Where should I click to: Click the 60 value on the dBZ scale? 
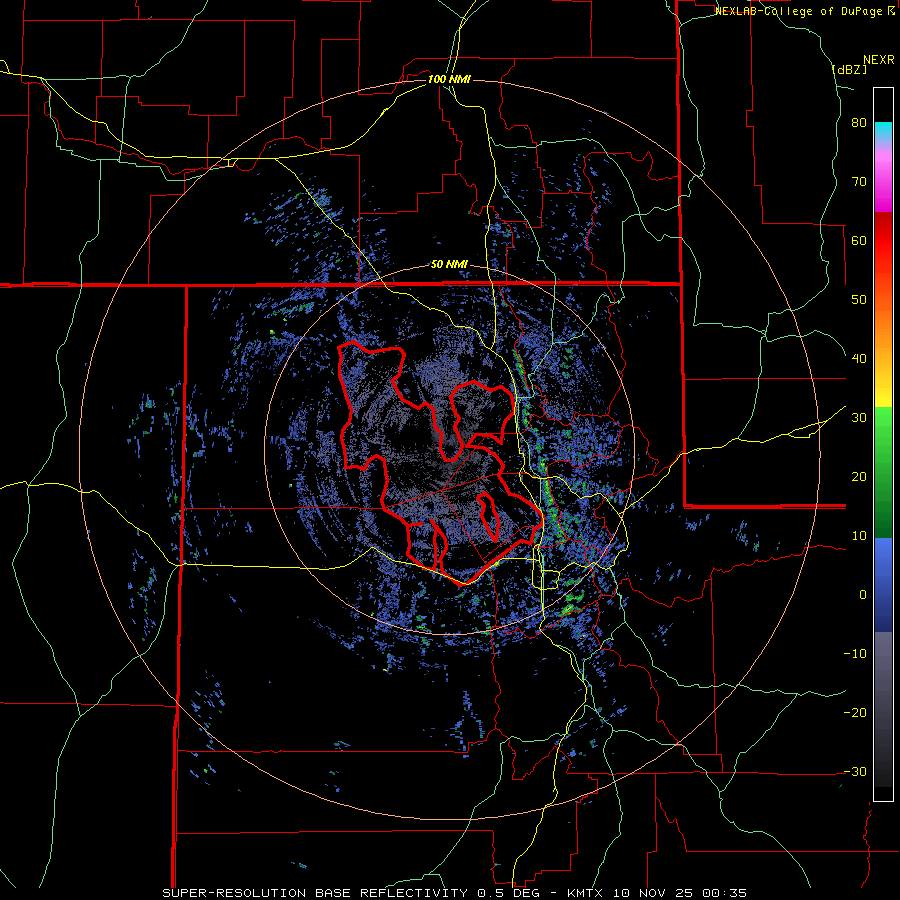[x=859, y=240]
